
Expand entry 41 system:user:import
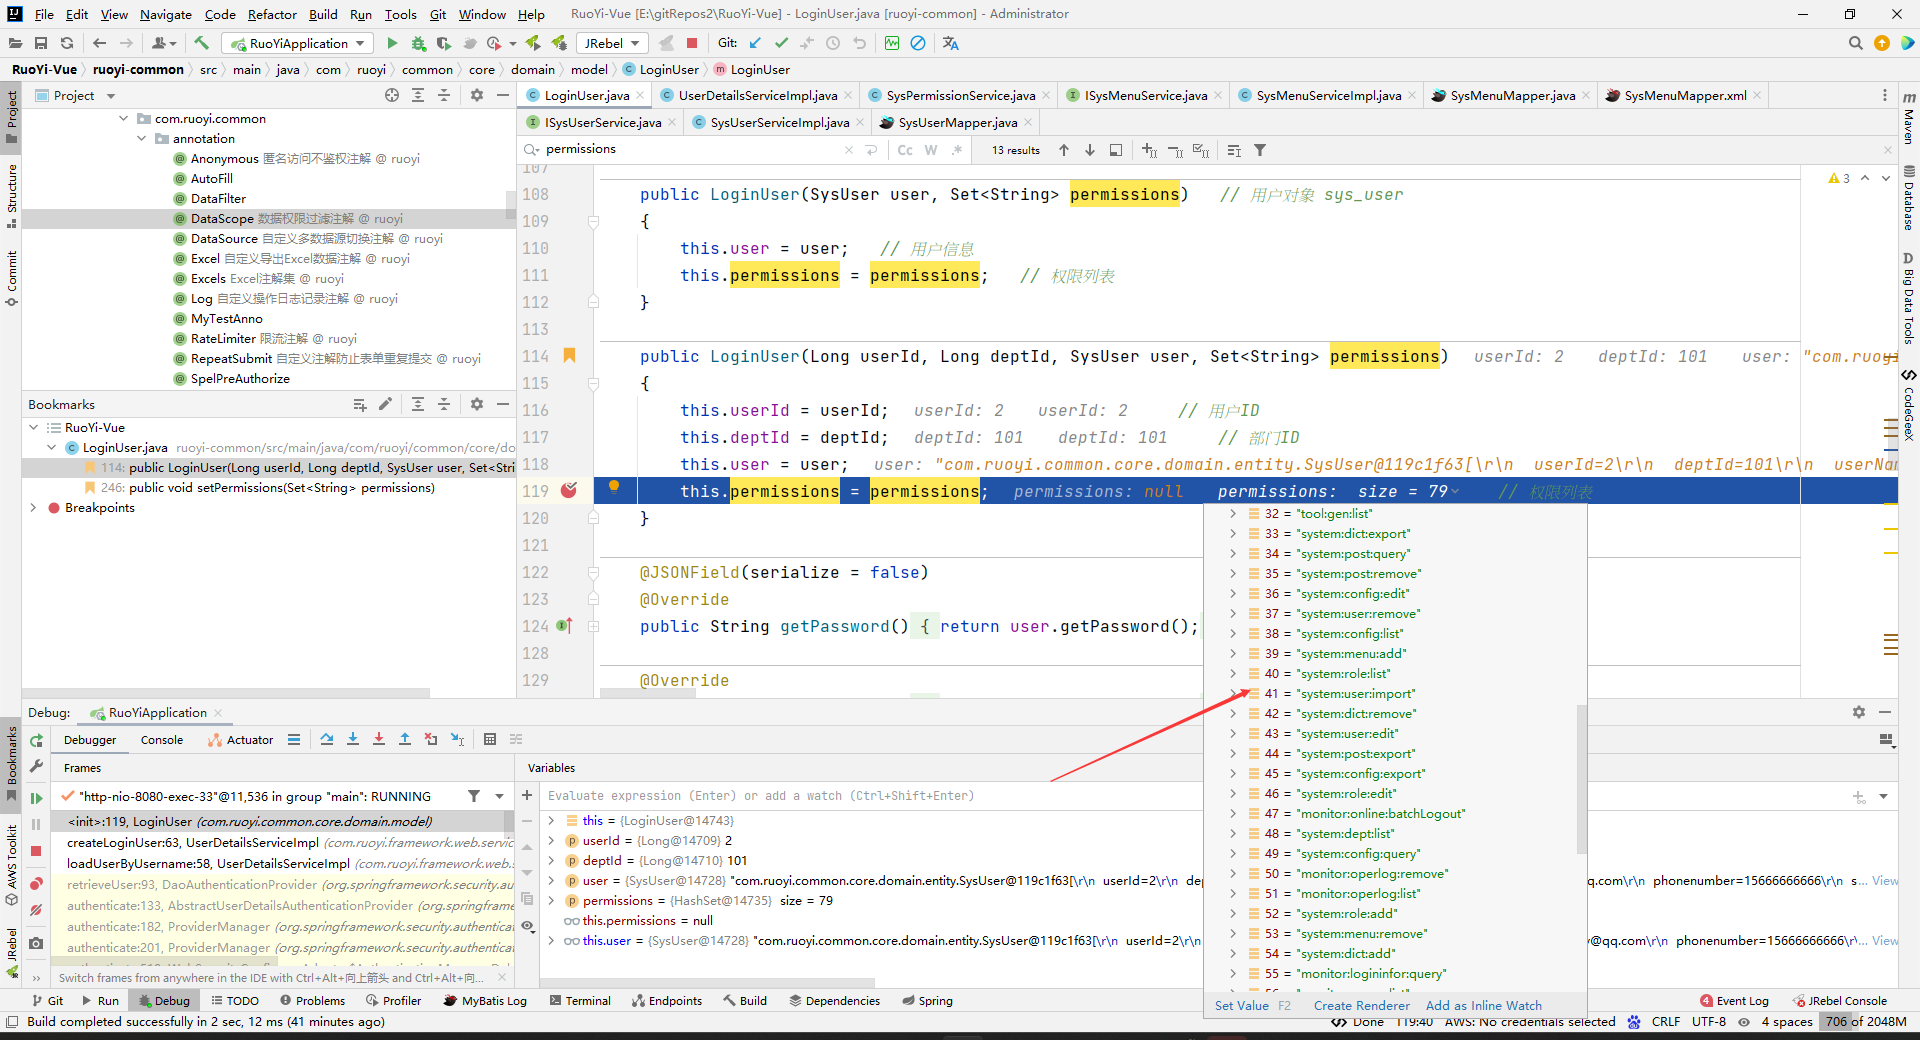point(1233,693)
